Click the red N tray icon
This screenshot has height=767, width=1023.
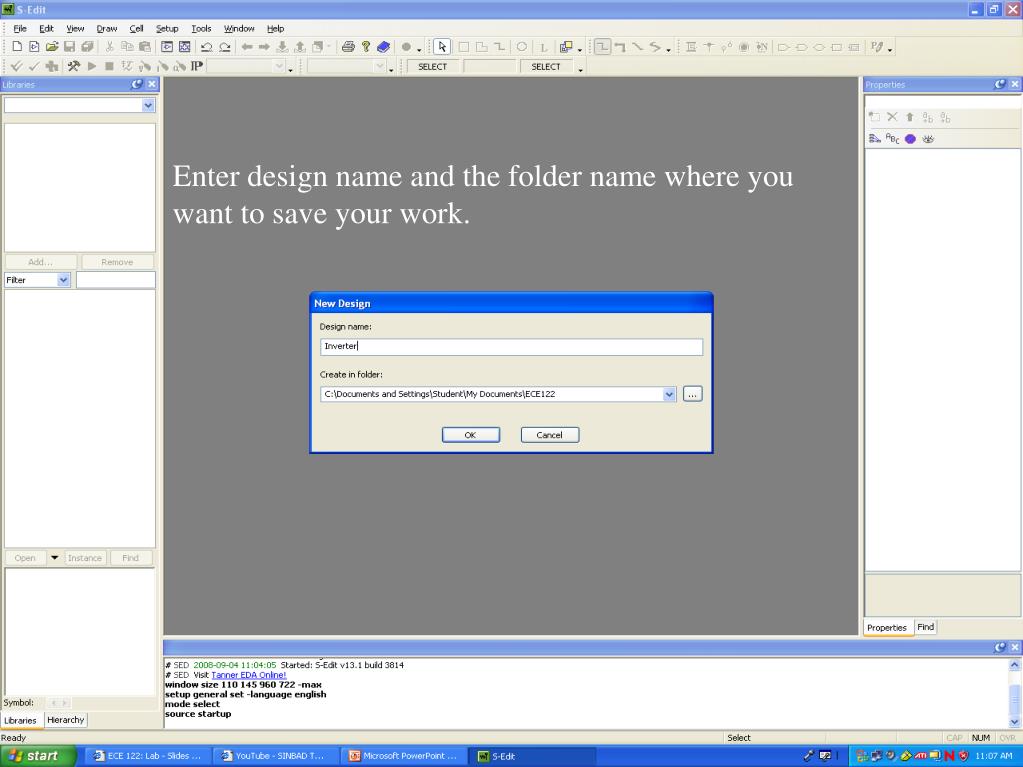949,756
